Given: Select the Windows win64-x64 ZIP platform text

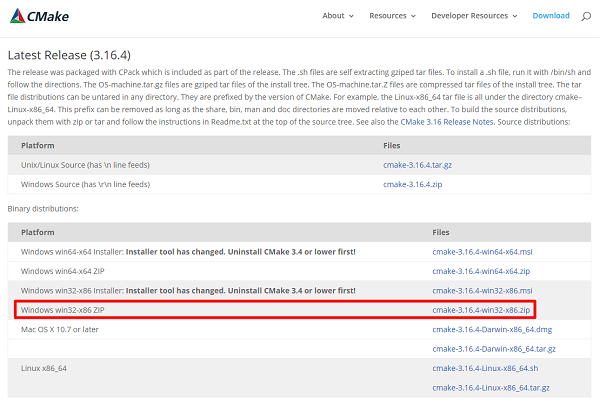Looking at the screenshot, I should [x=63, y=271].
